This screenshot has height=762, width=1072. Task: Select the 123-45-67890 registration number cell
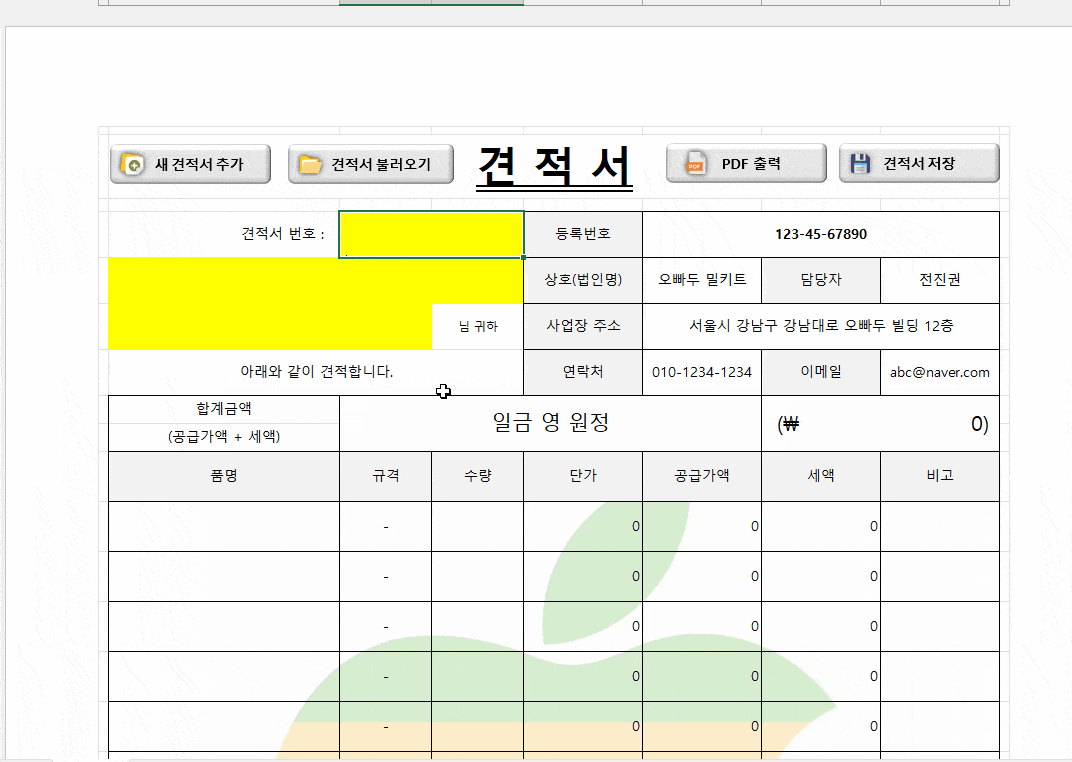coord(821,234)
